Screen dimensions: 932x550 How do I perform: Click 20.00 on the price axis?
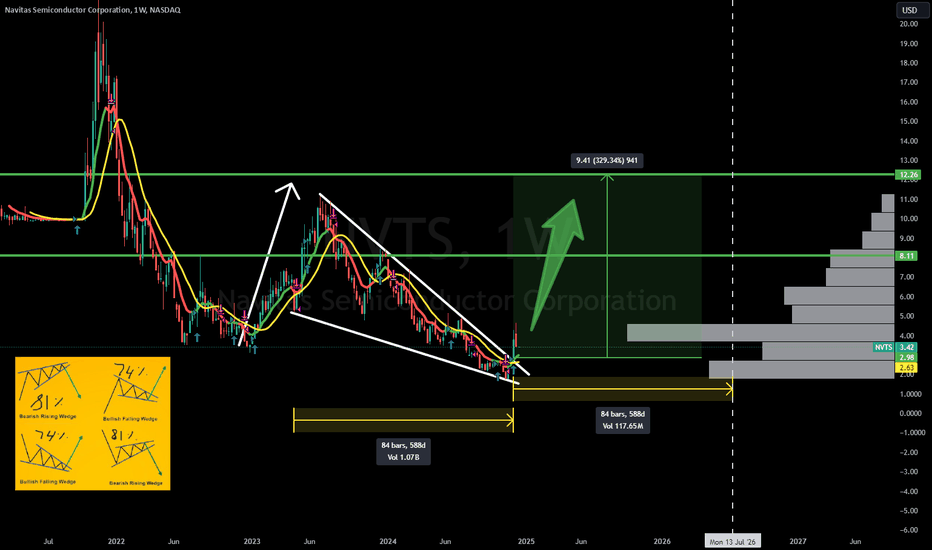click(x=908, y=24)
